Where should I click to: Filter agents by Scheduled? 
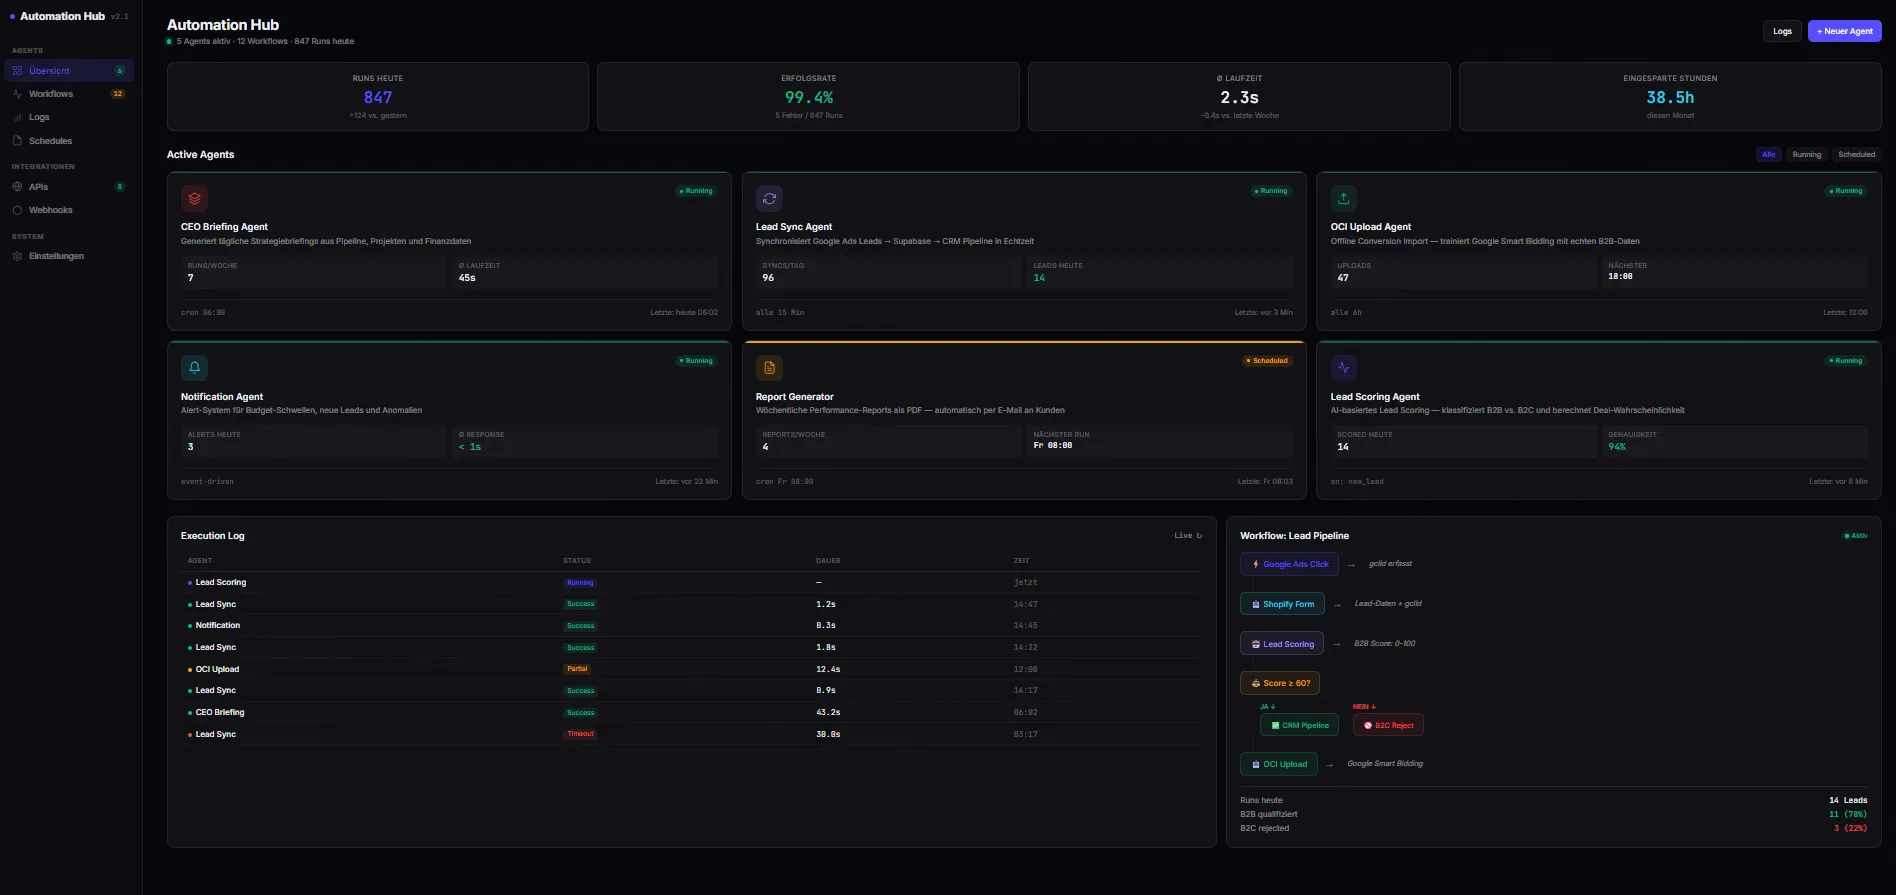1856,154
